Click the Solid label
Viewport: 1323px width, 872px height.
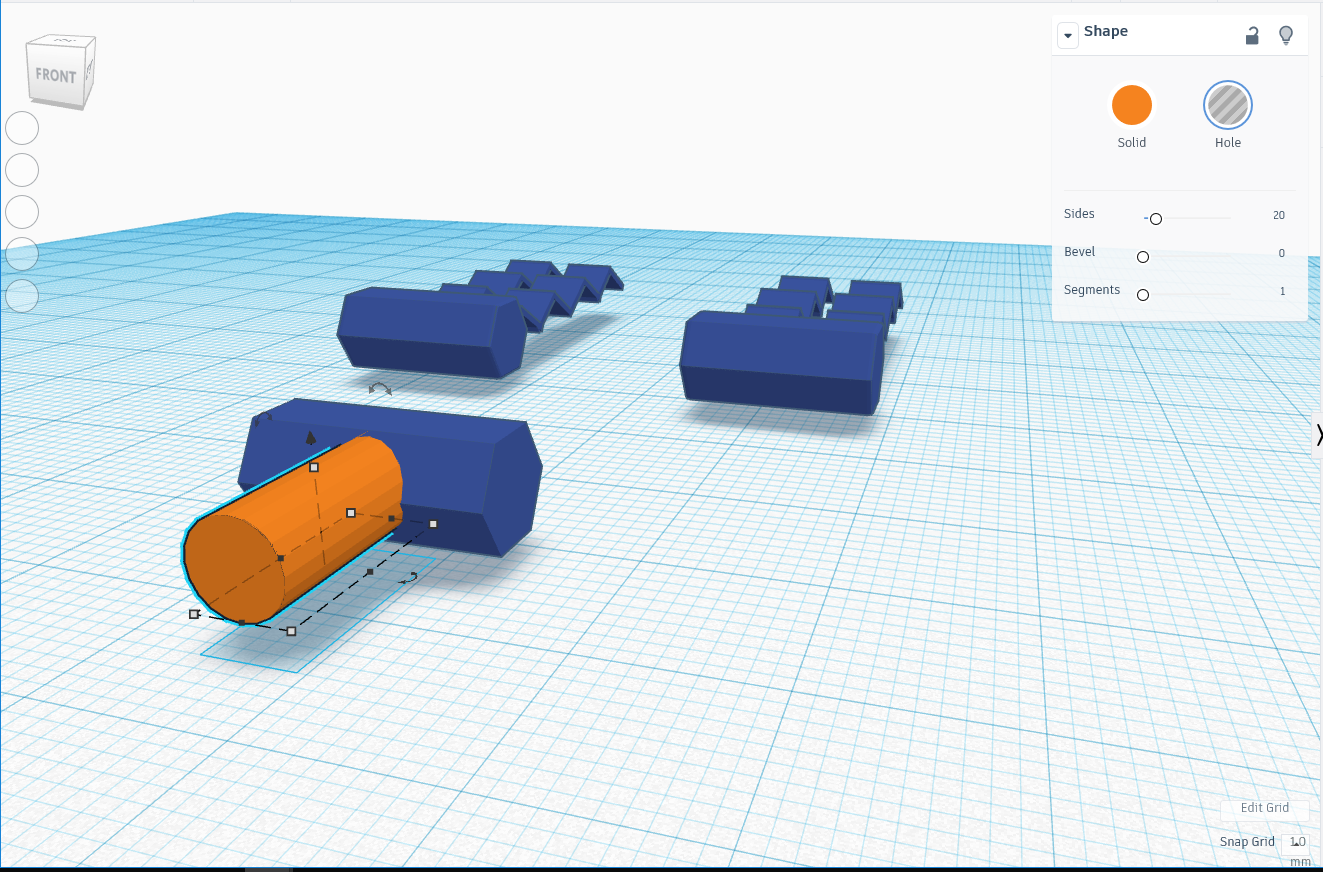(x=1132, y=143)
